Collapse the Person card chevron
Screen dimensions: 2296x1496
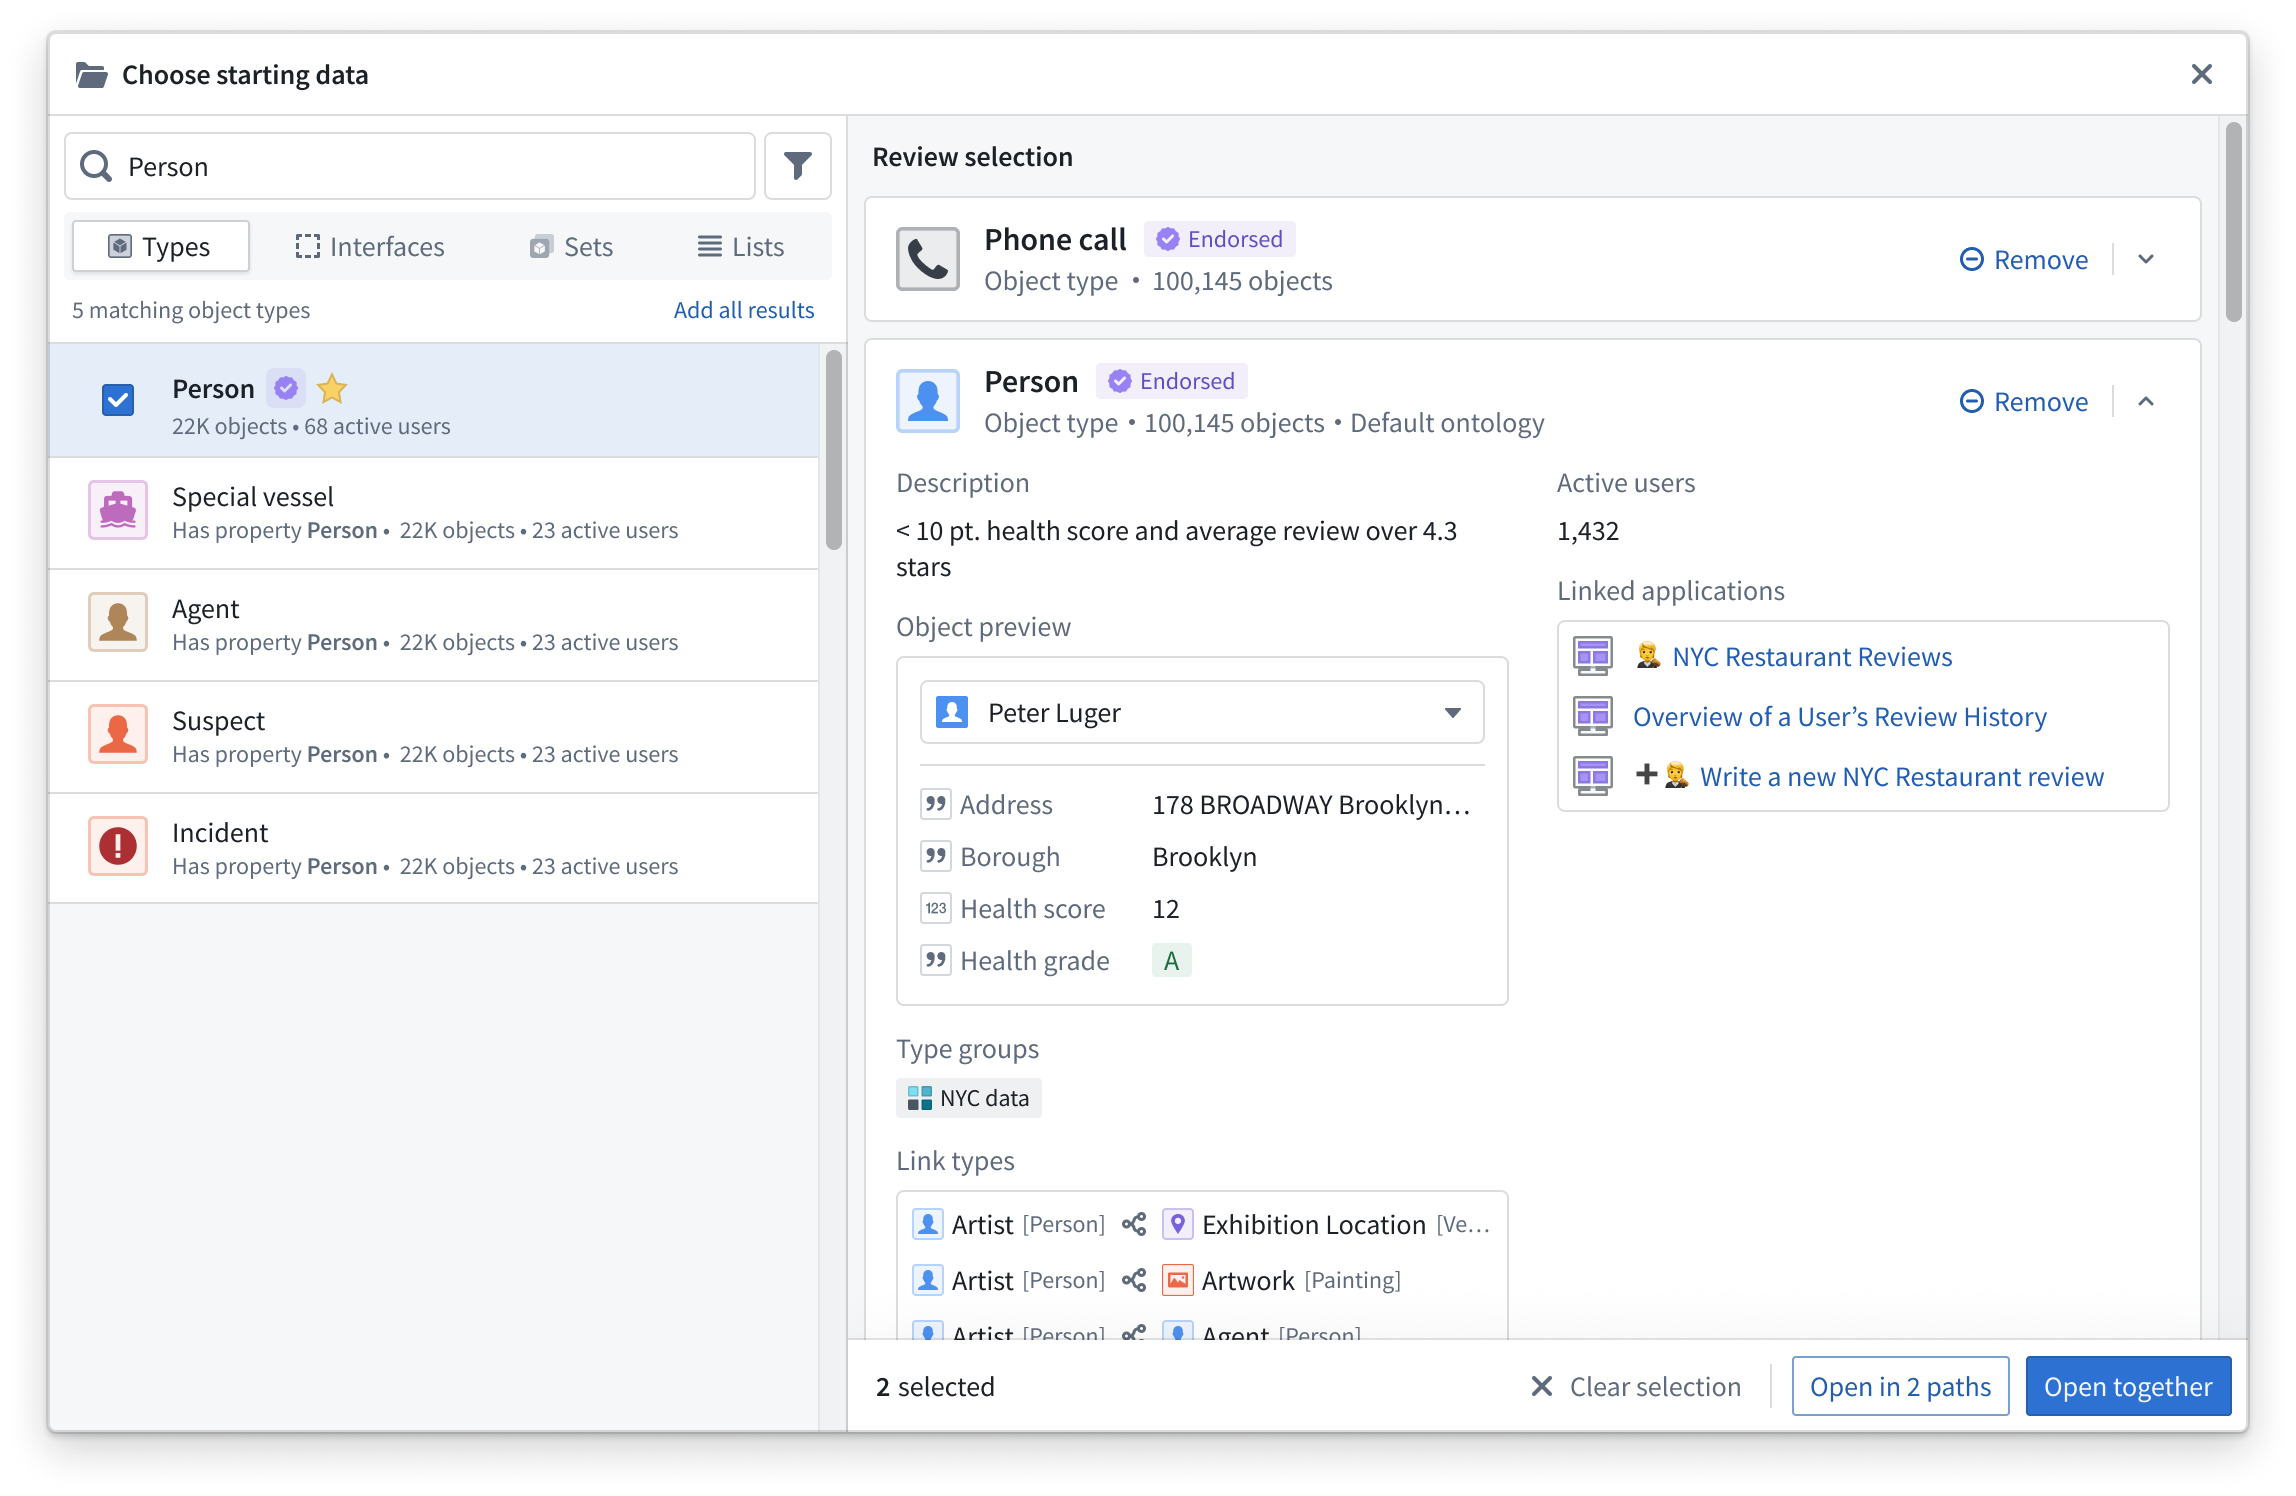tap(2146, 401)
